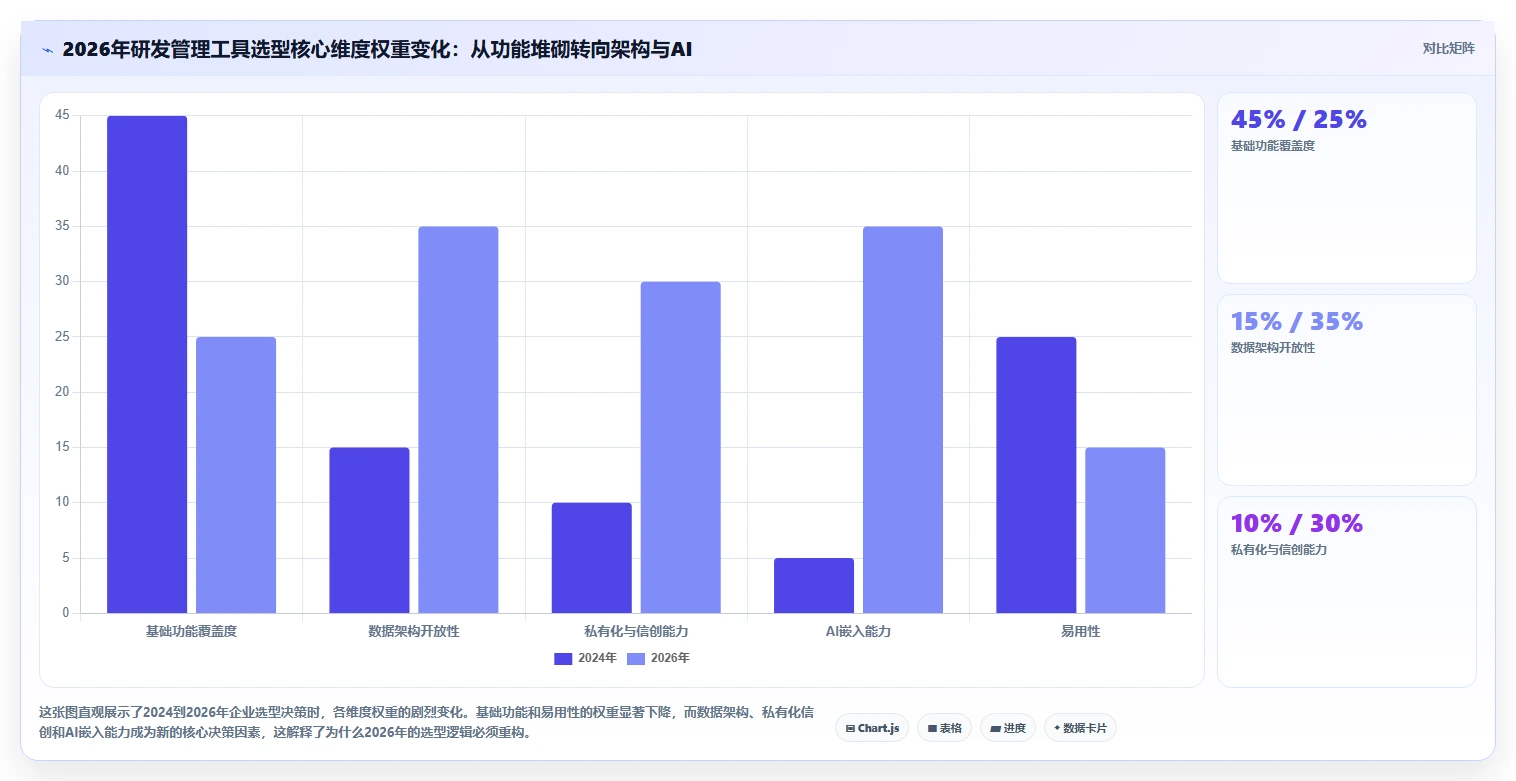
Task: Click the 私有化与信创能力 card caption
Action: (1279, 550)
